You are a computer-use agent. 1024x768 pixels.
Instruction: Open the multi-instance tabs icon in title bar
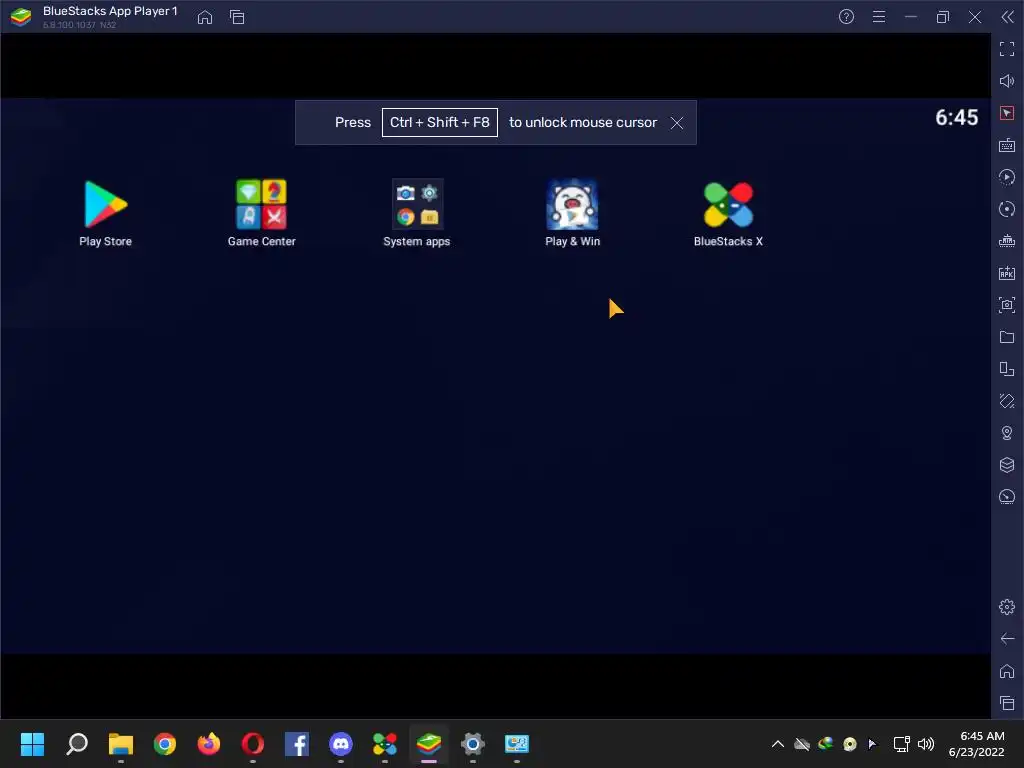pos(237,17)
